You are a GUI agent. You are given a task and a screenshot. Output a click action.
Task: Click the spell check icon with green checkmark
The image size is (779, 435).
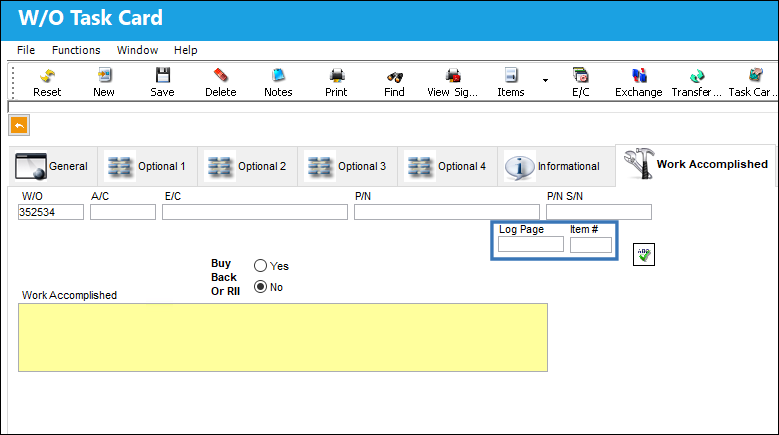[x=643, y=254]
